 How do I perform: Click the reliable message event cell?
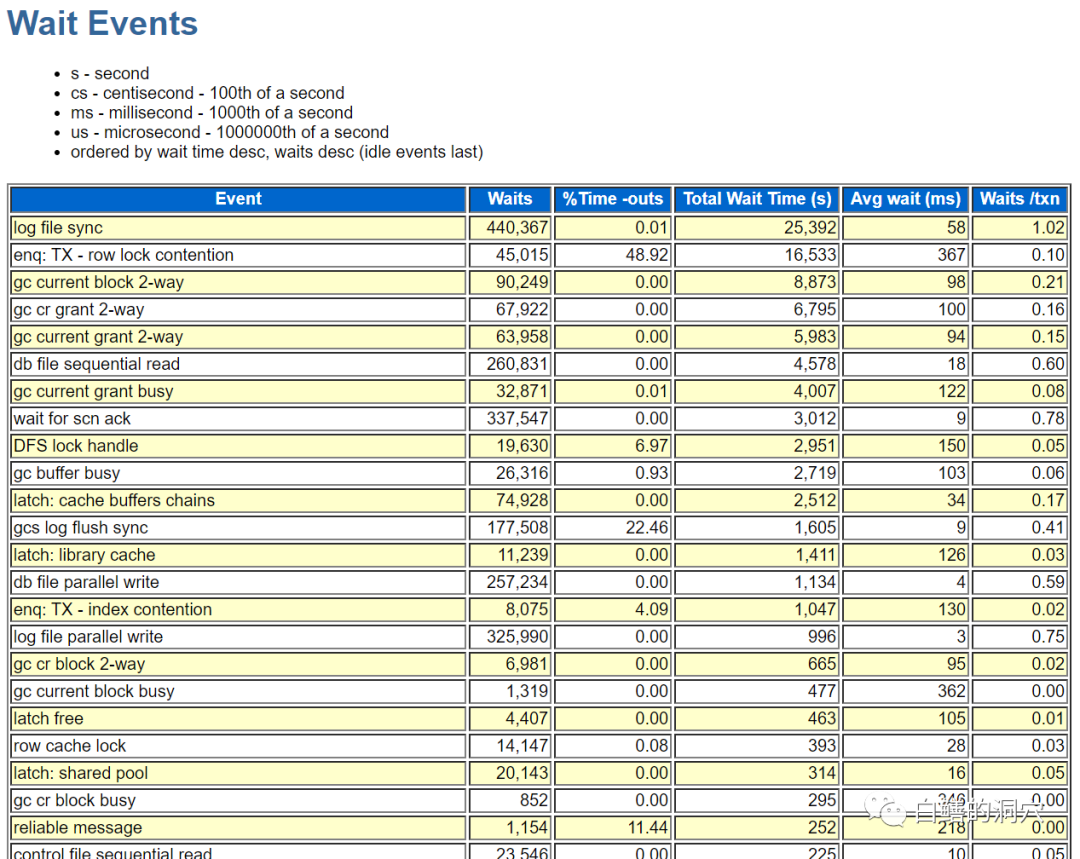pyautogui.click(x=78, y=828)
